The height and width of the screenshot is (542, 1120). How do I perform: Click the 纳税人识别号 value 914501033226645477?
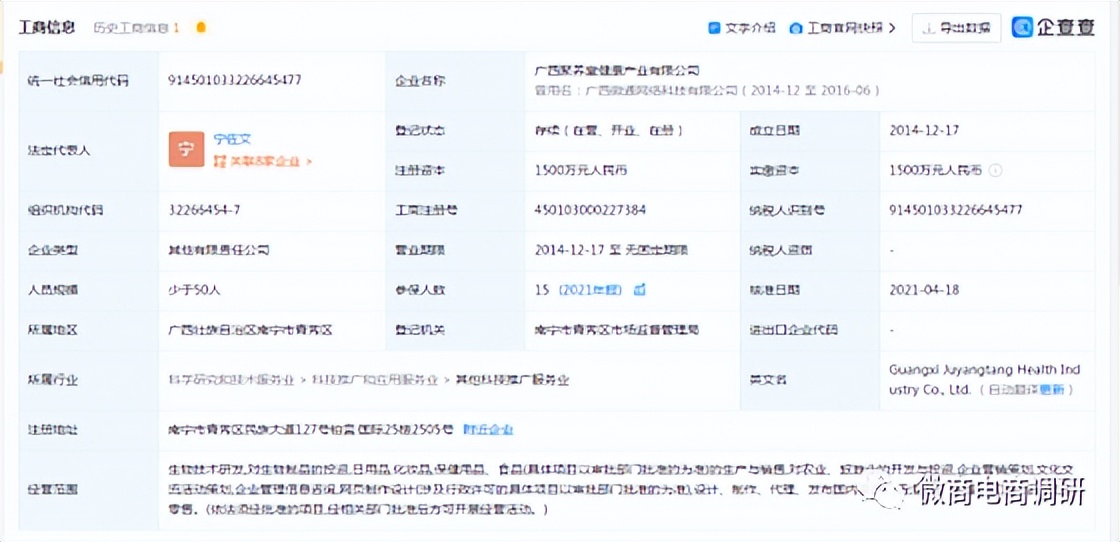(x=956, y=210)
